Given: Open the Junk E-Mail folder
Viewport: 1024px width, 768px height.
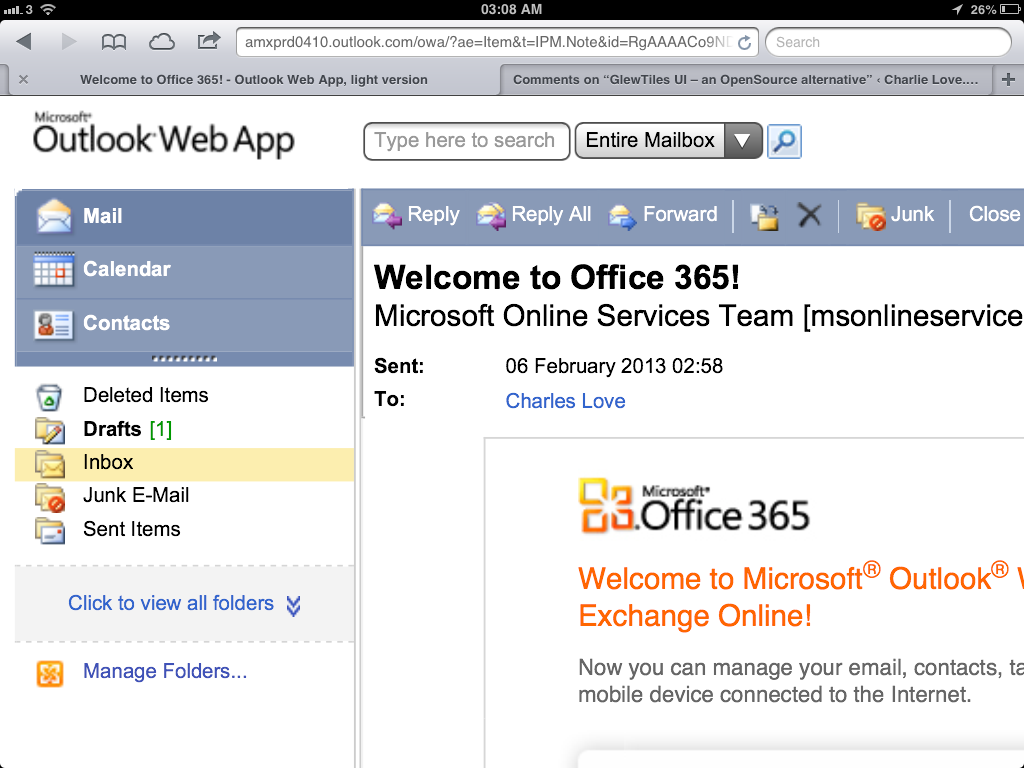Looking at the screenshot, I should click(x=136, y=496).
